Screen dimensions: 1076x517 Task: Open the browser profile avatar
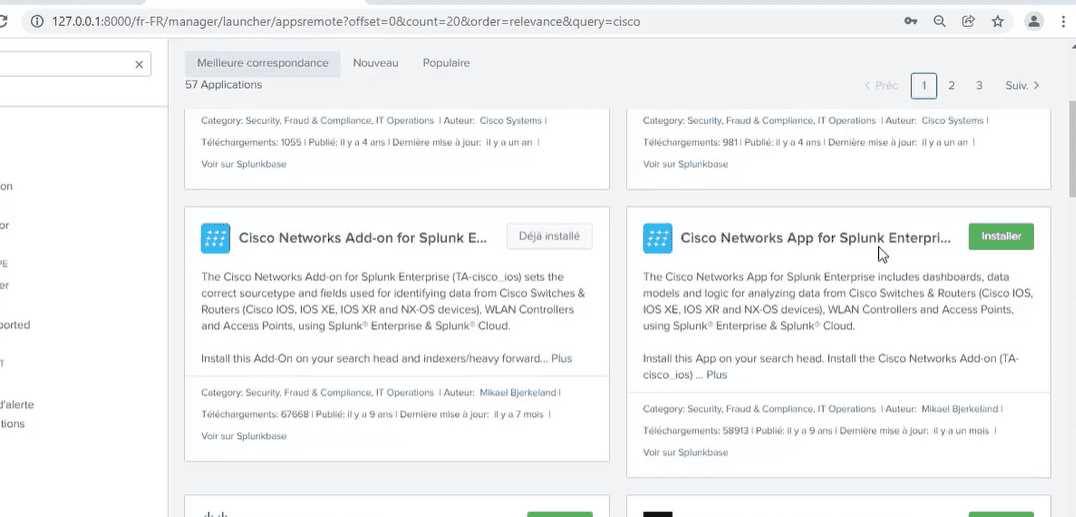tap(1033, 21)
